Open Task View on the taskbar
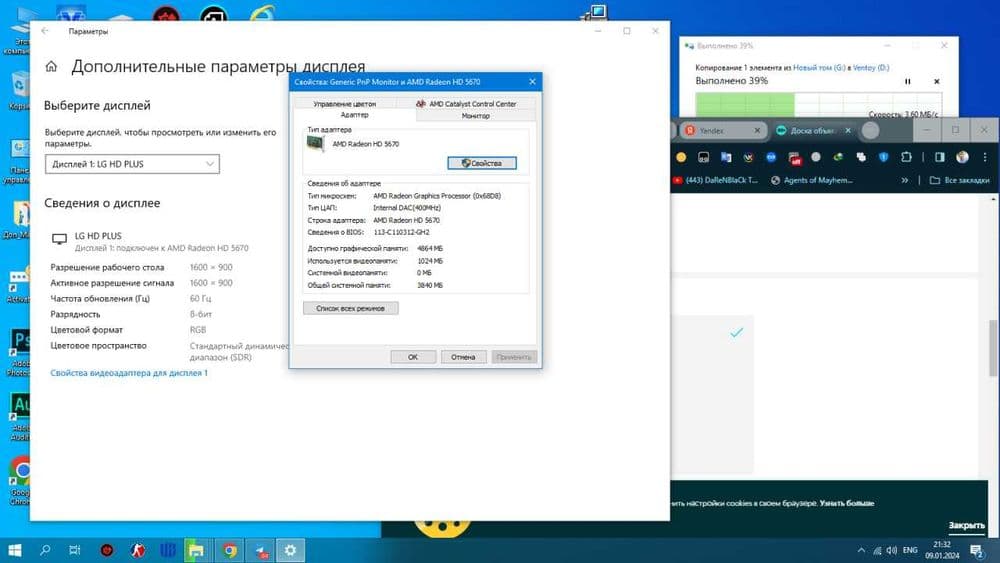The image size is (1000, 563). pyautogui.click(x=75, y=550)
